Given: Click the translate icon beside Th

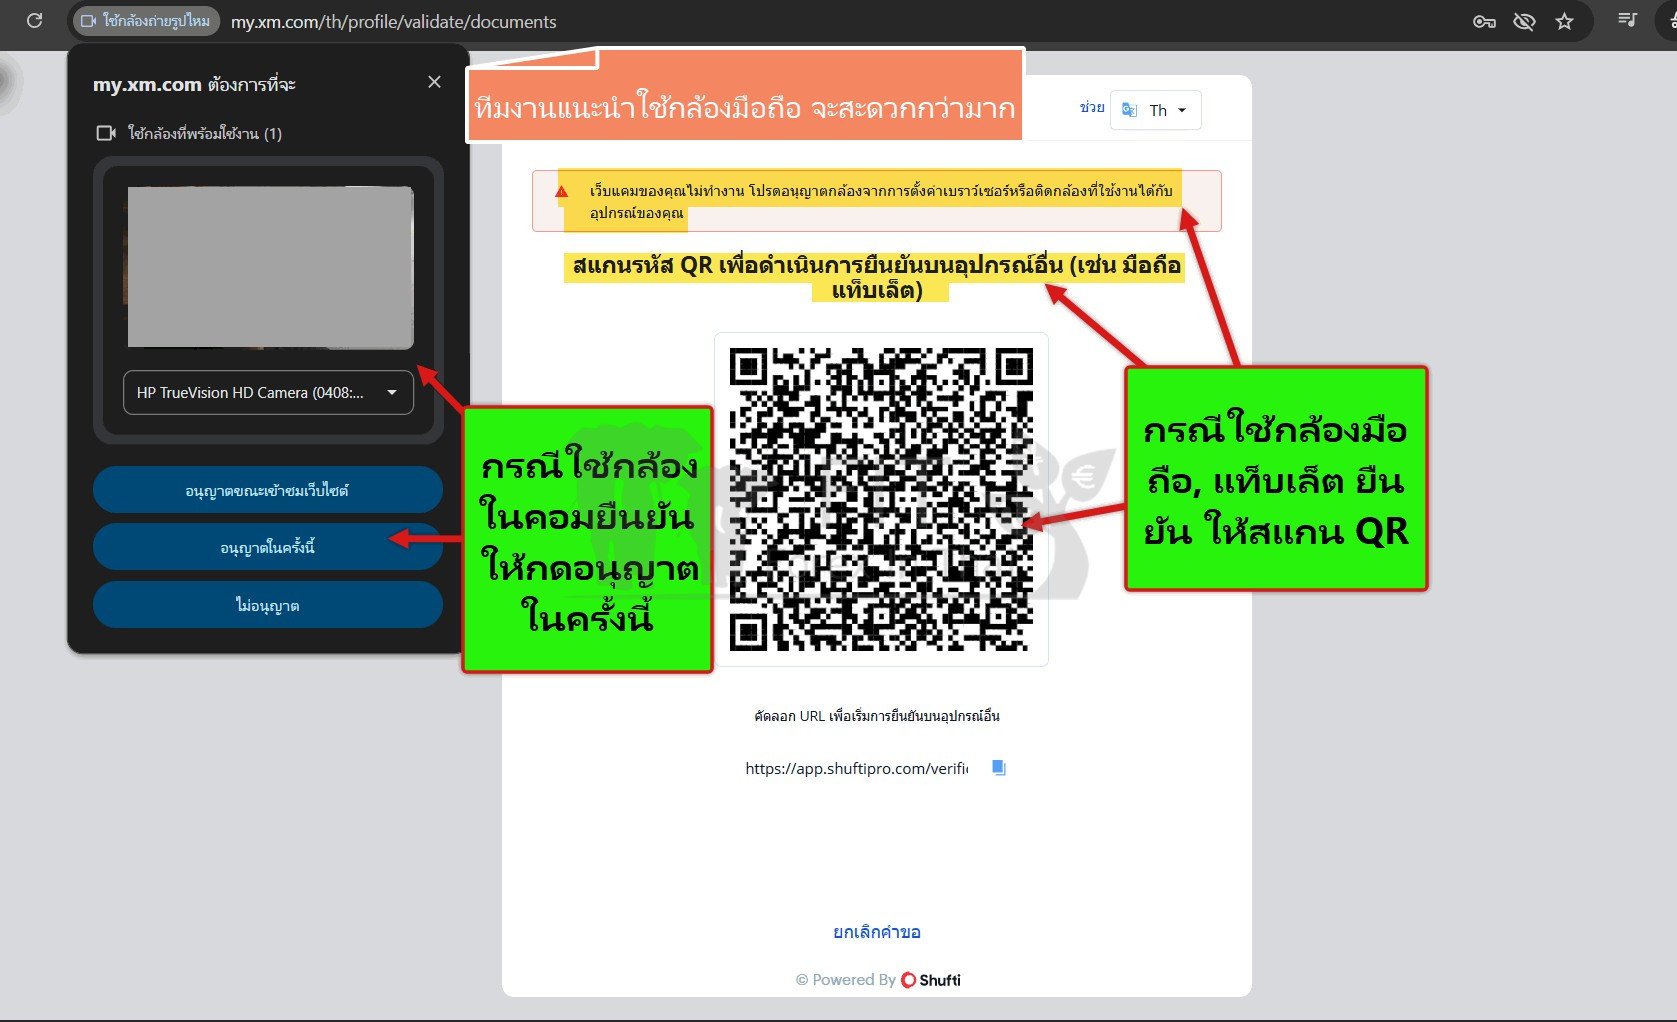Looking at the screenshot, I should 1130,110.
